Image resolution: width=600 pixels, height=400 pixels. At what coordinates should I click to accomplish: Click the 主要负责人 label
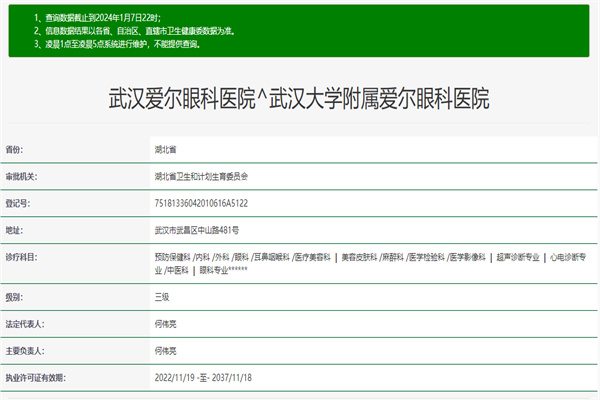[x=25, y=351]
